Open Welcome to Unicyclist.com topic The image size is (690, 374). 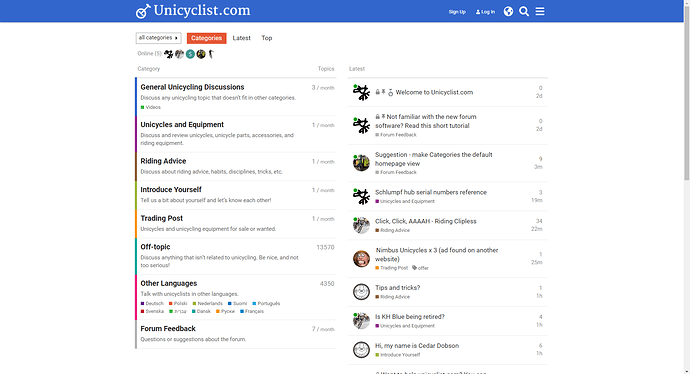click(x=434, y=92)
